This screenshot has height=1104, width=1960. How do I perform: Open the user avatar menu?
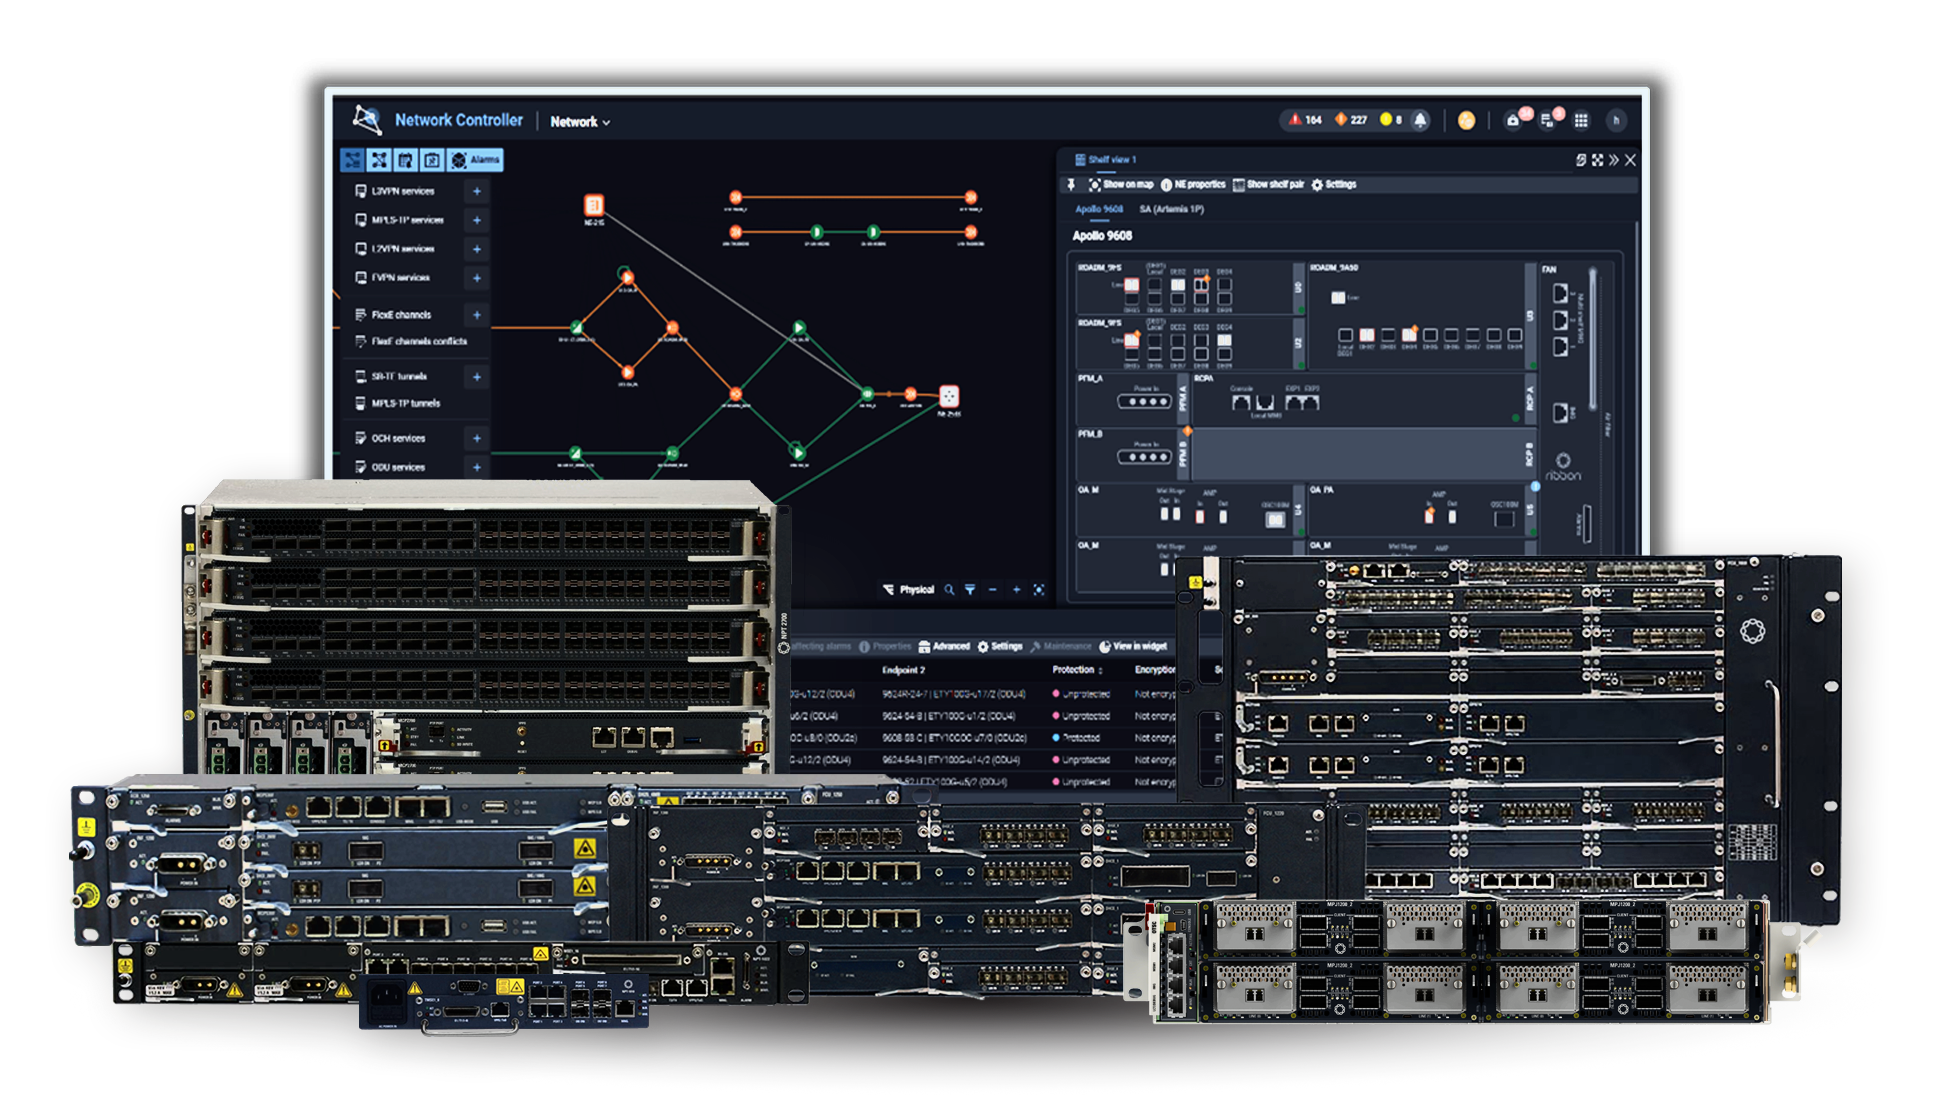pos(1616,121)
